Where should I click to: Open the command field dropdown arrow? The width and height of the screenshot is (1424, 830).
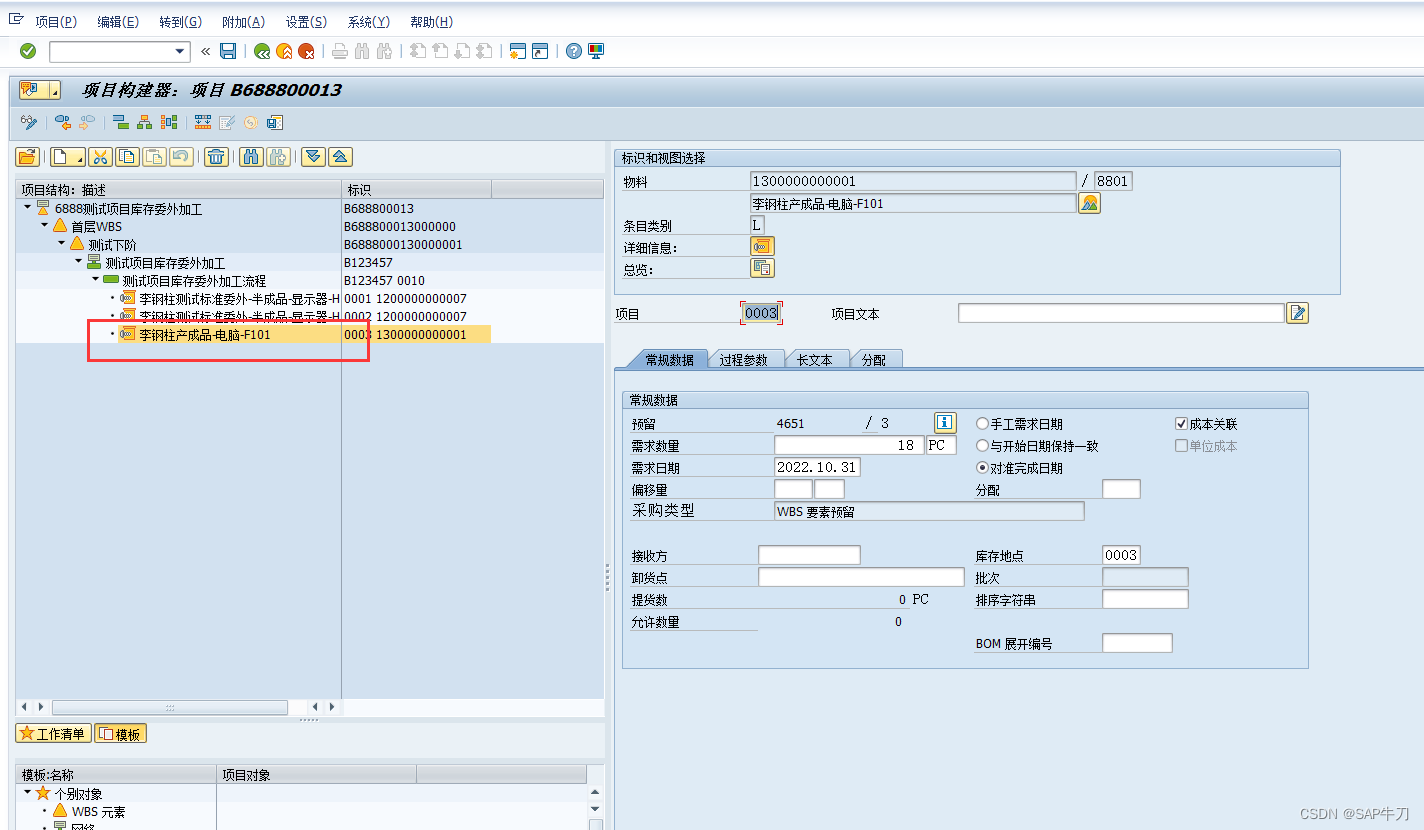[180, 51]
